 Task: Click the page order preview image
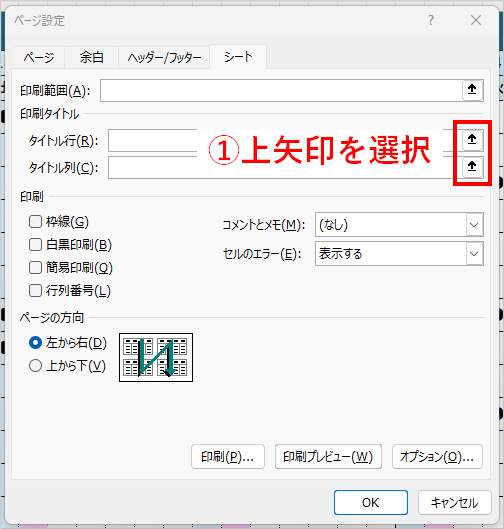(156, 357)
